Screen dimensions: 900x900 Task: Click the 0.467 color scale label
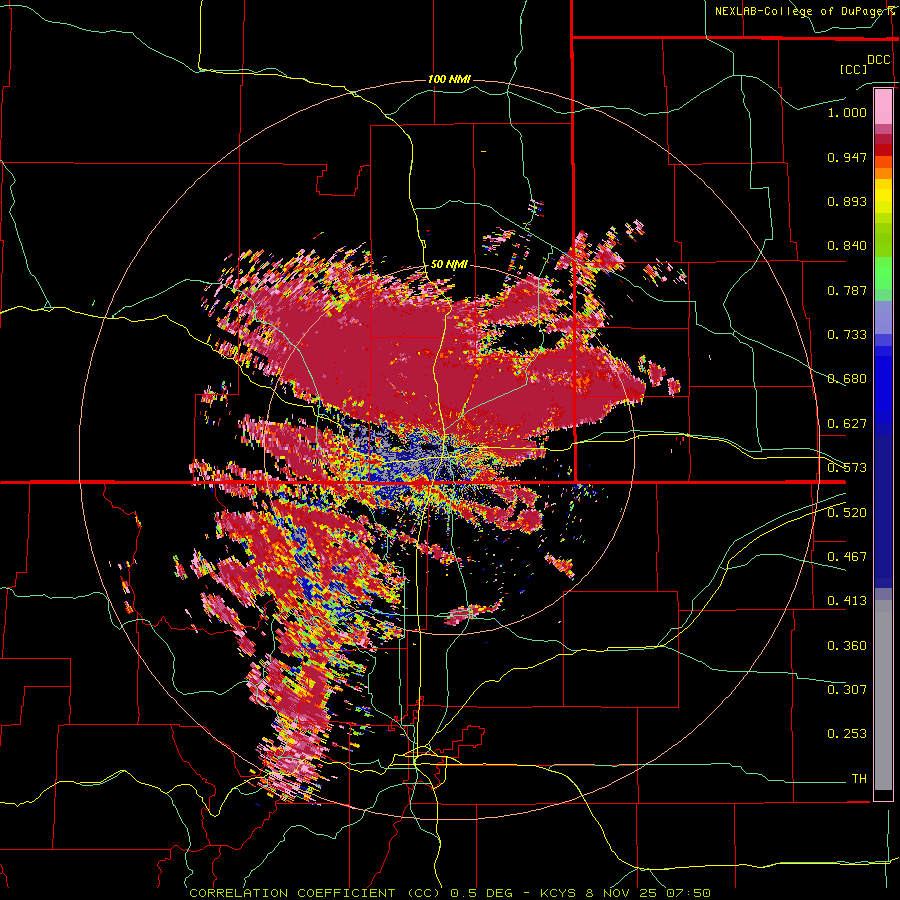coord(847,557)
